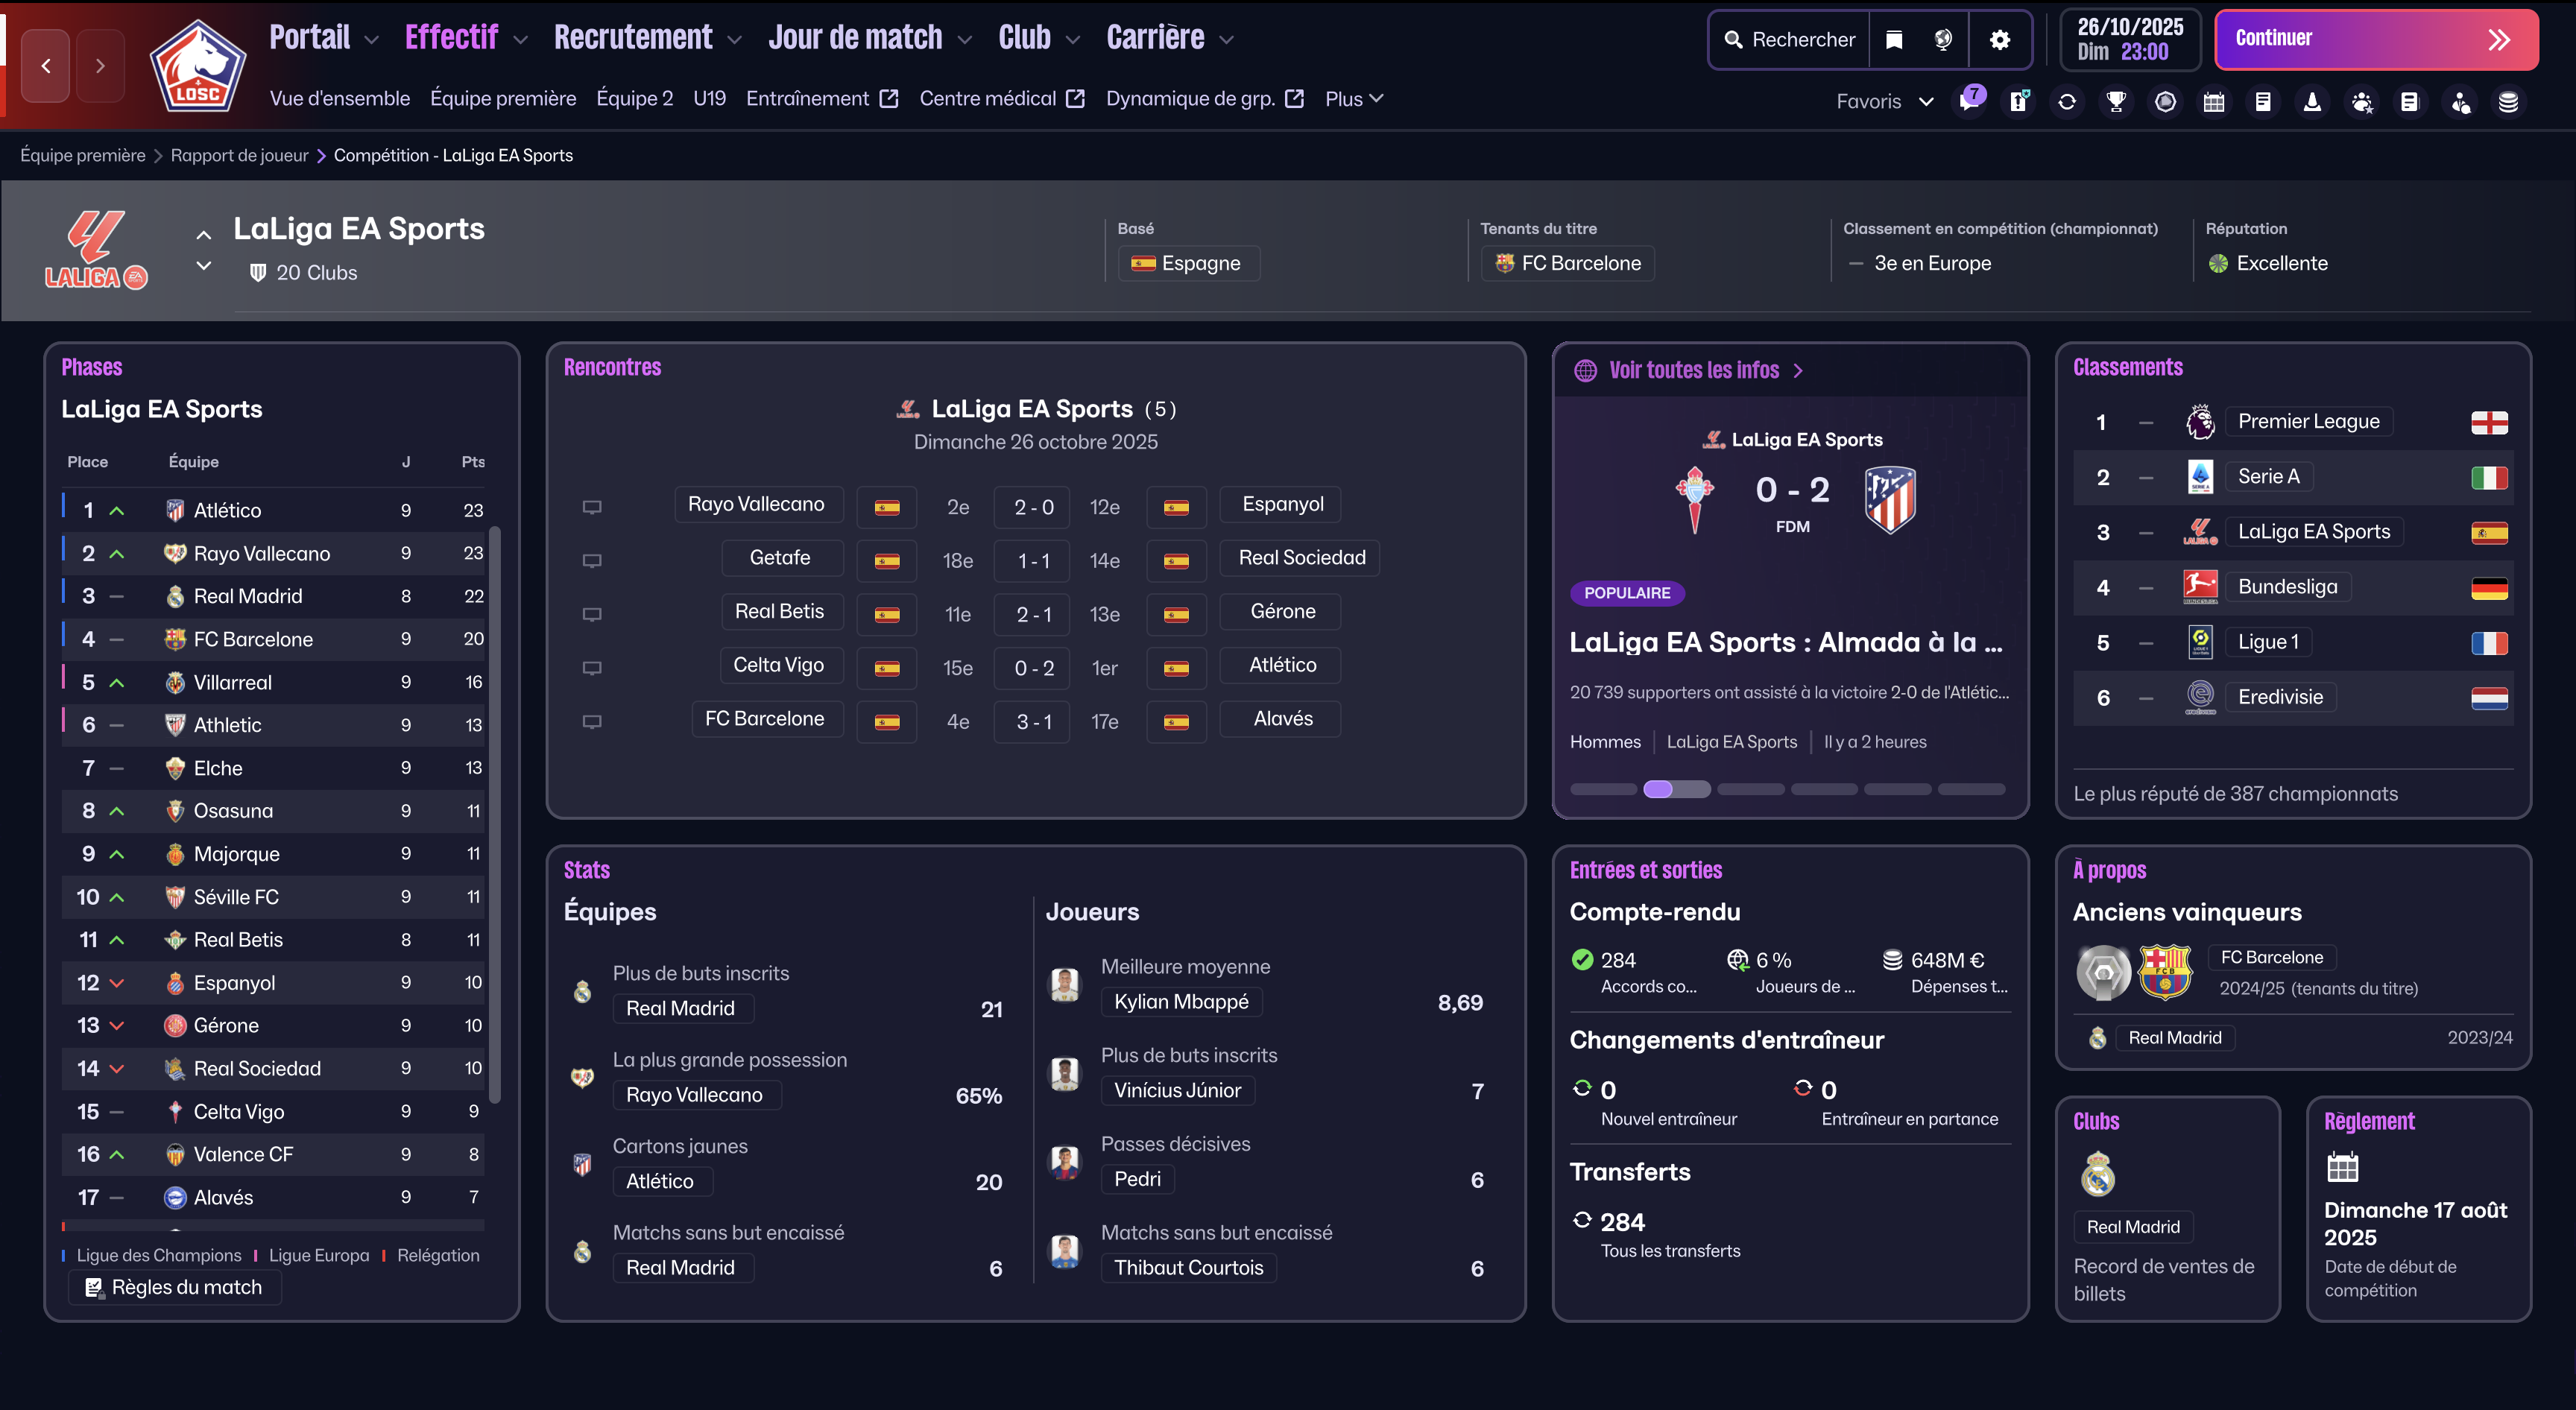Collapse the LaLiga EA Sports header panel
This screenshot has height=1410, width=2576.
tap(203, 233)
